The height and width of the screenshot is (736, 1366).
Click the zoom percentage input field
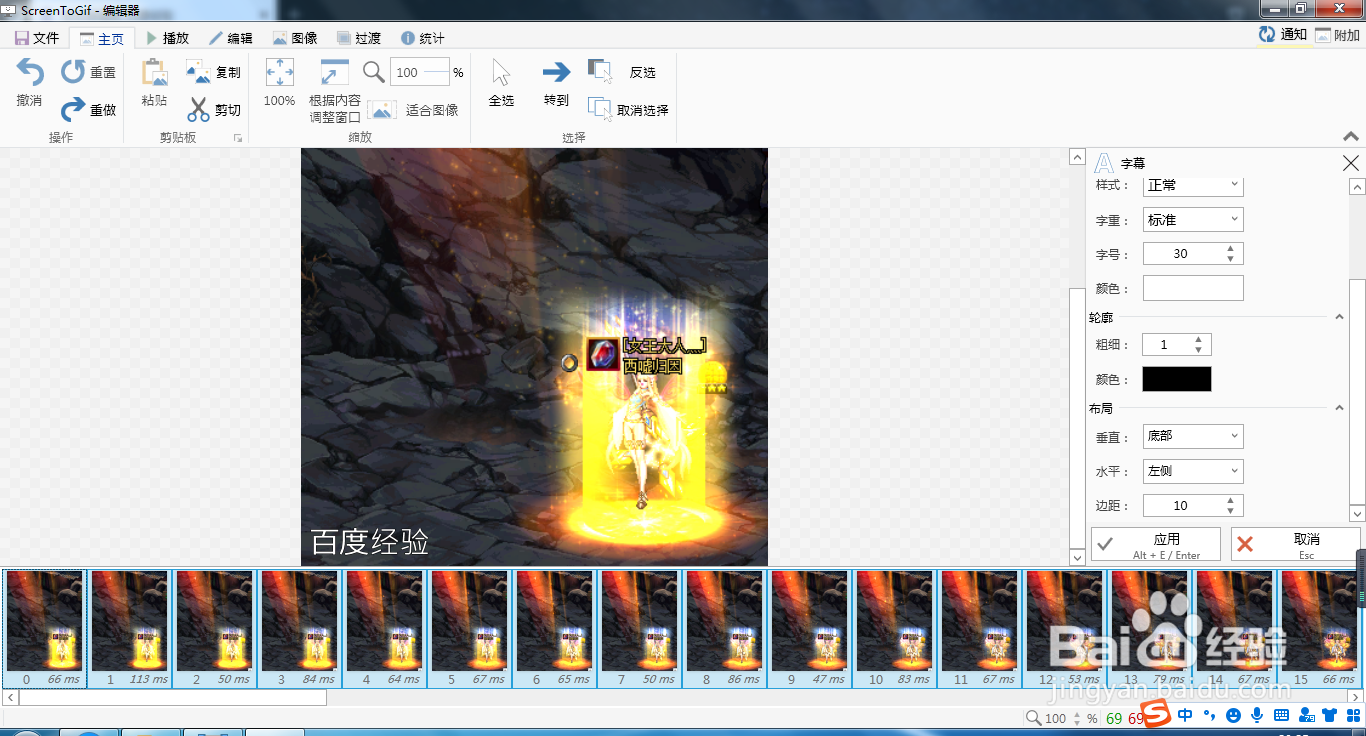pos(420,72)
